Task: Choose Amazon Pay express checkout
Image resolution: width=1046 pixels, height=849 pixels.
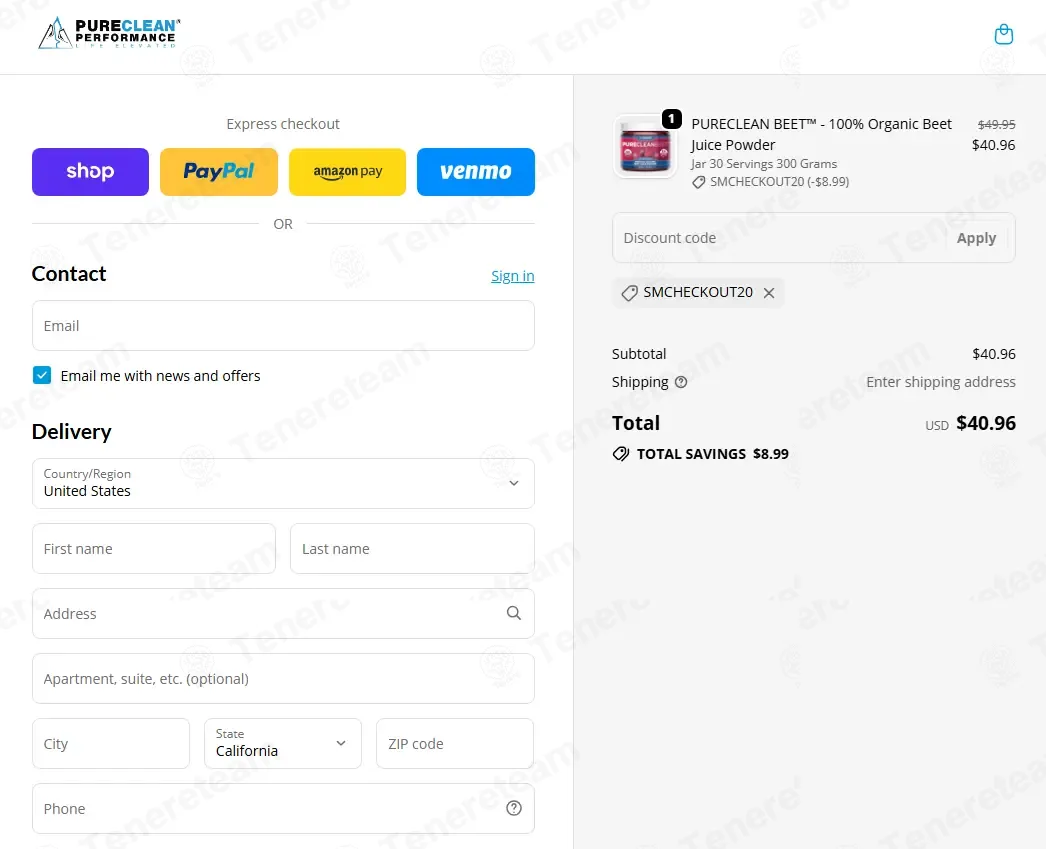Action: (x=347, y=172)
